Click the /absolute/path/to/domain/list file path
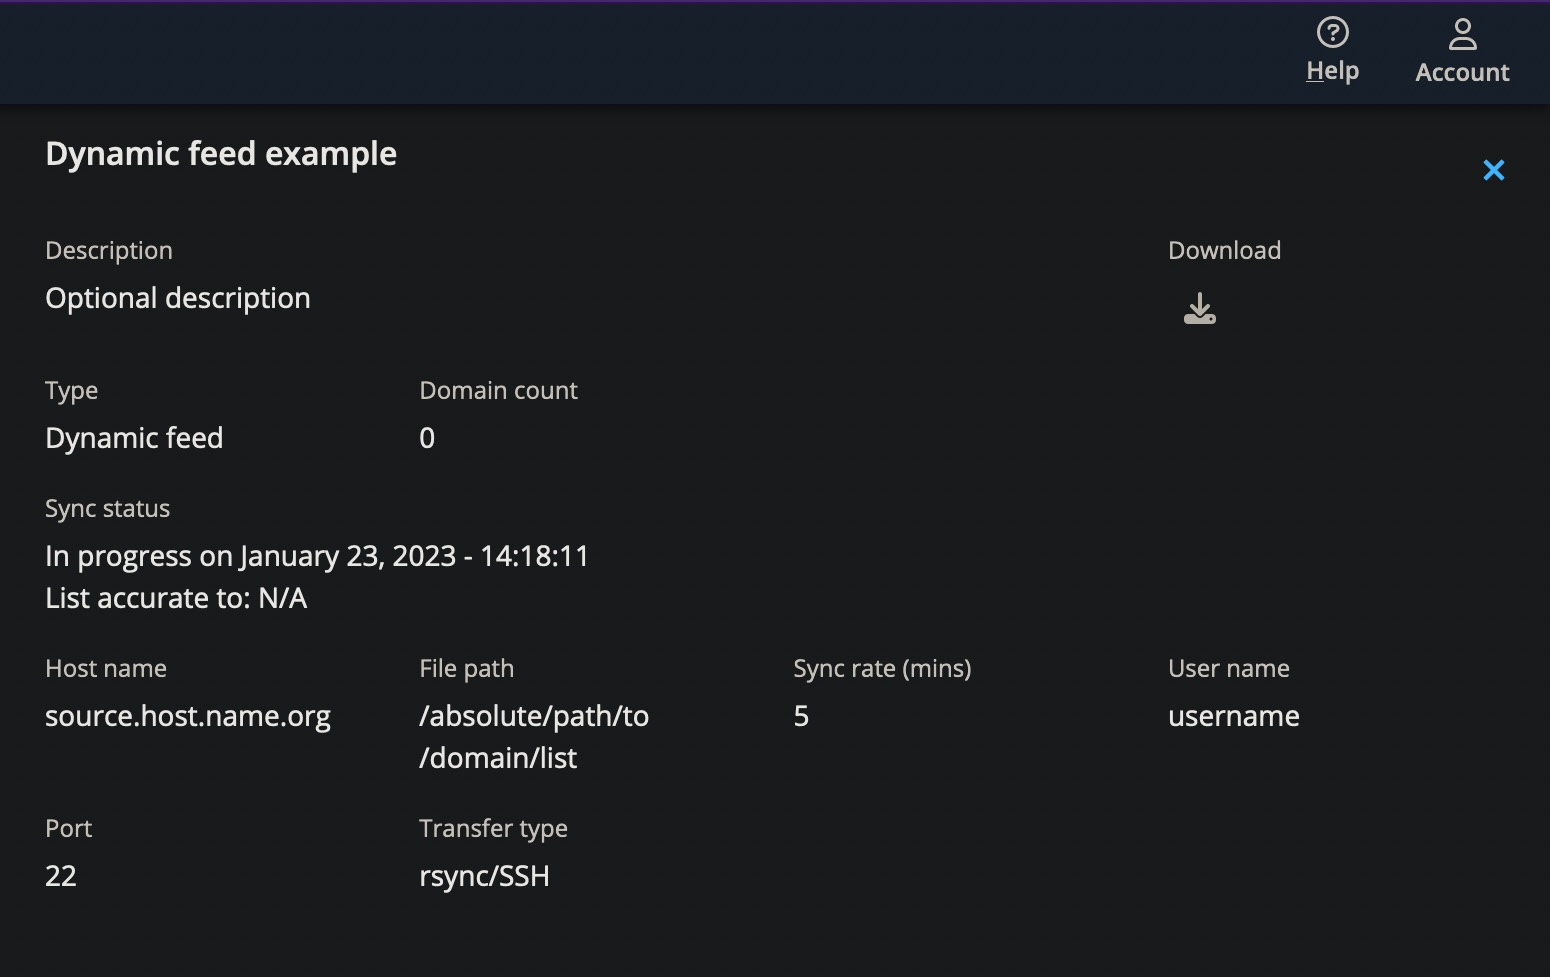Screen dimensions: 1550x977 (534, 737)
